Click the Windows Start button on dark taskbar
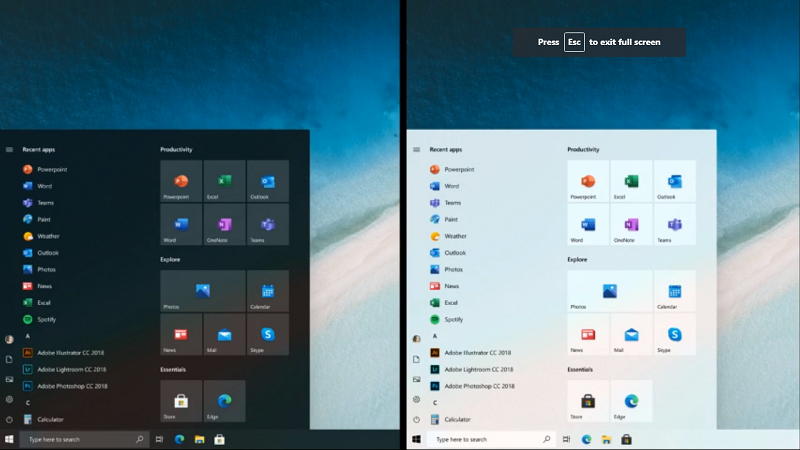The height and width of the screenshot is (450, 800). click(x=9, y=439)
